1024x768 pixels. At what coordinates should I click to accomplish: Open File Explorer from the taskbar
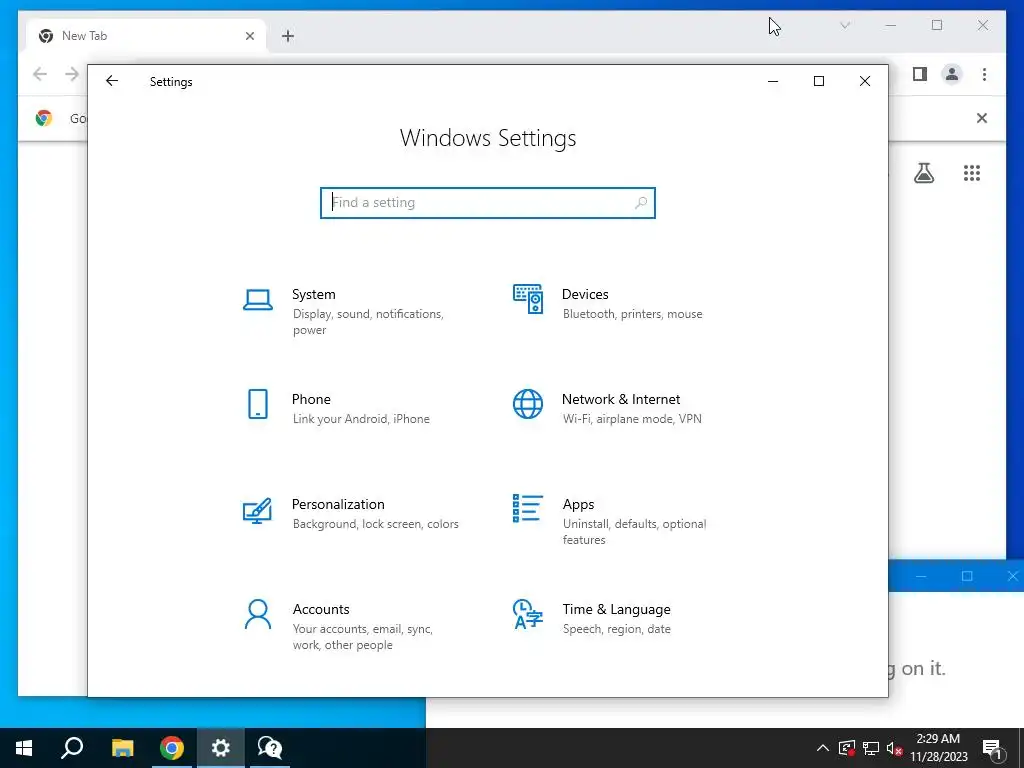tap(122, 748)
